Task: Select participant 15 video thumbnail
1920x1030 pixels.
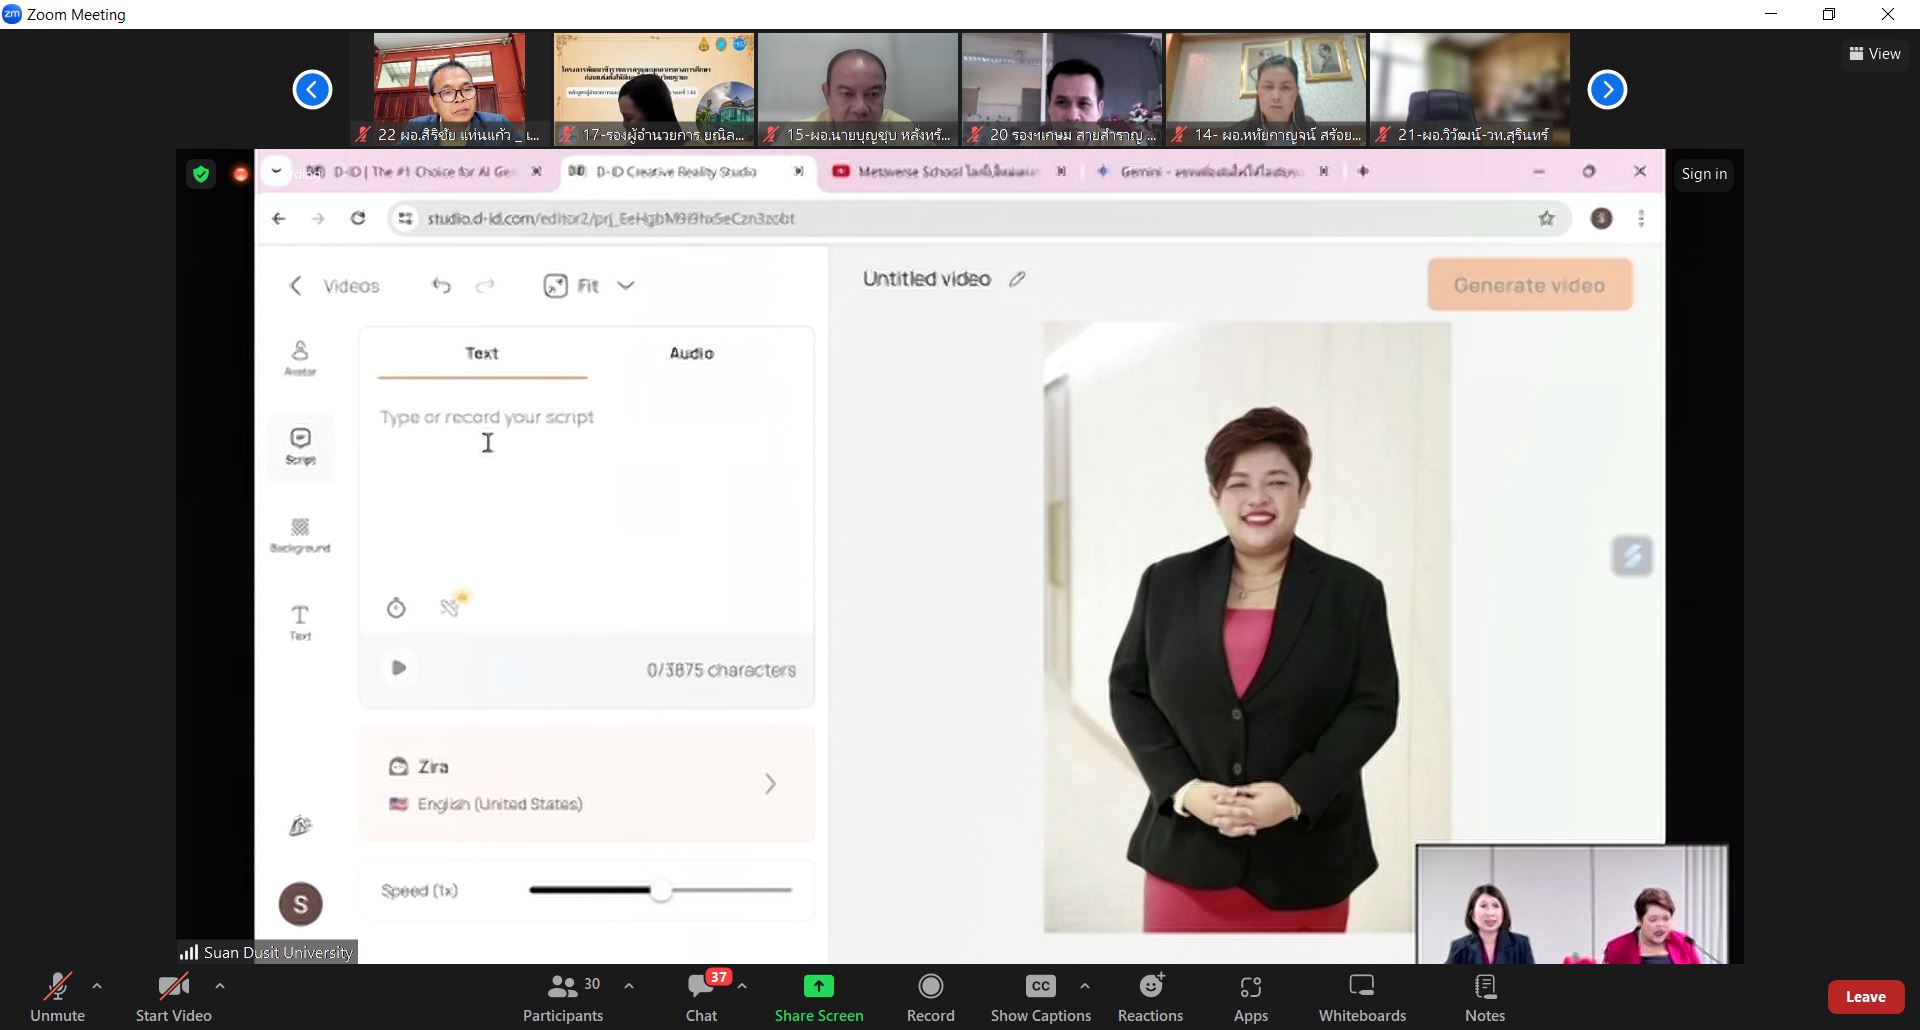Action: tap(858, 89)
